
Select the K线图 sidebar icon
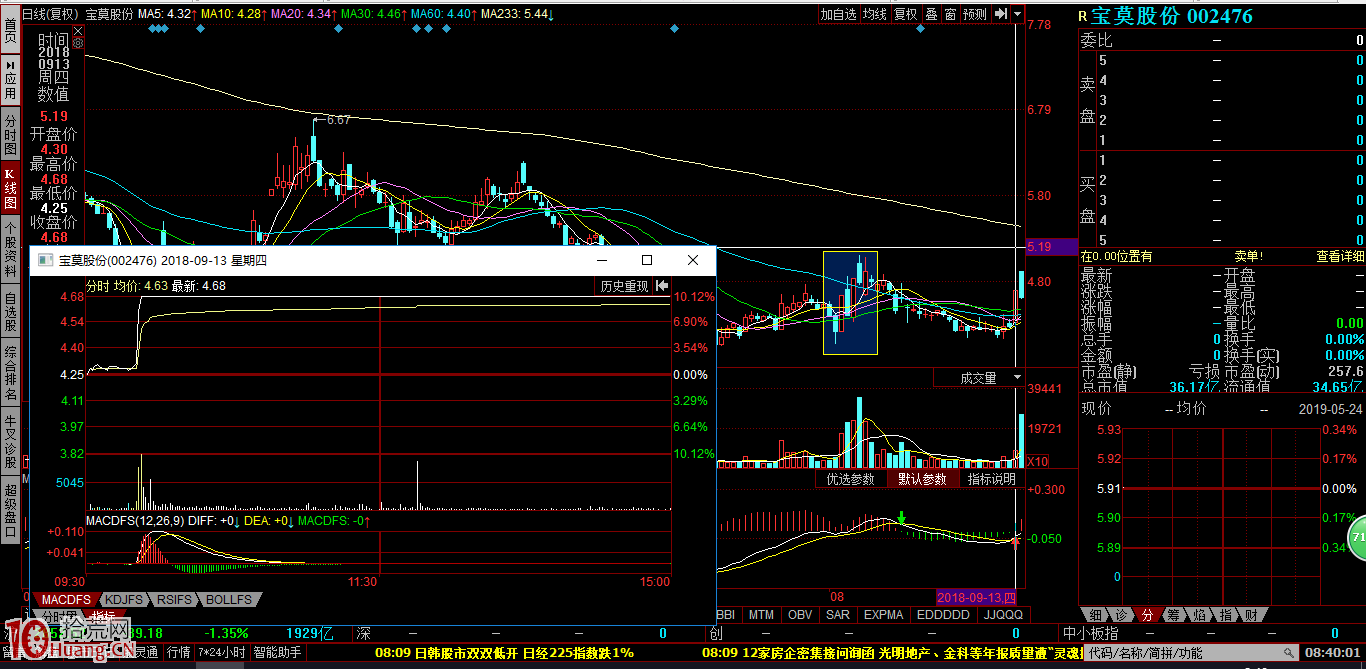click(10, 187)
